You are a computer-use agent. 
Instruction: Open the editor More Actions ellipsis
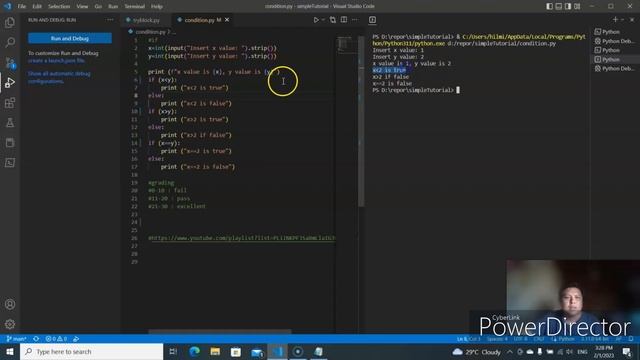click(x=354, y=20)
